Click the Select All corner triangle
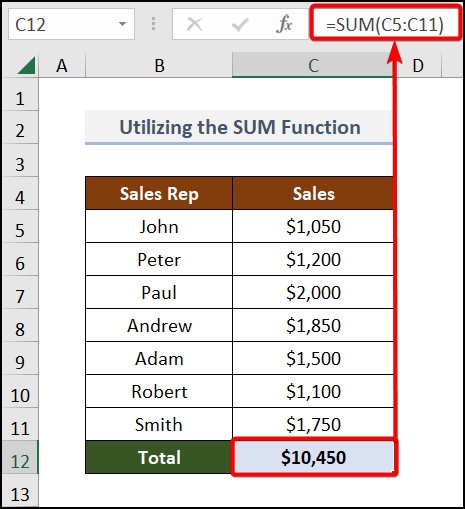465x509 pixels. 27,65
